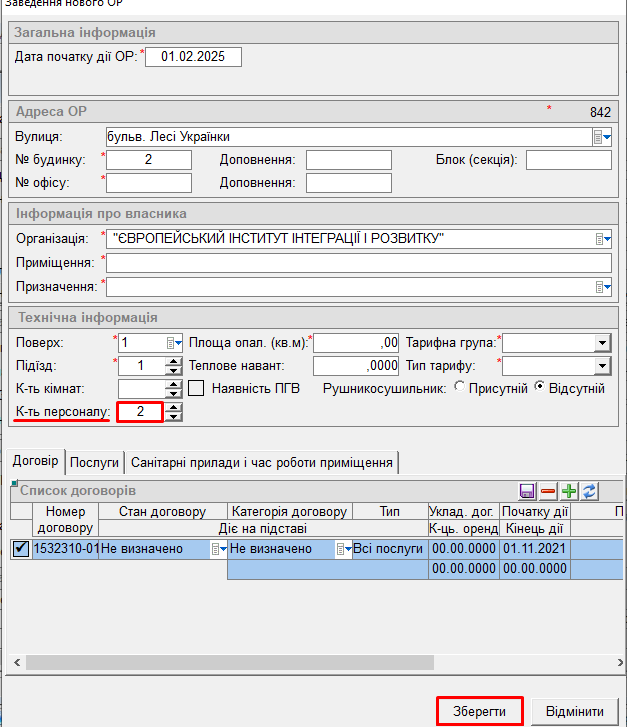This screenshot has height=727, width=627.
Task: Click the К-ть персоналу spinner arrows
Action: click(174, 412)
